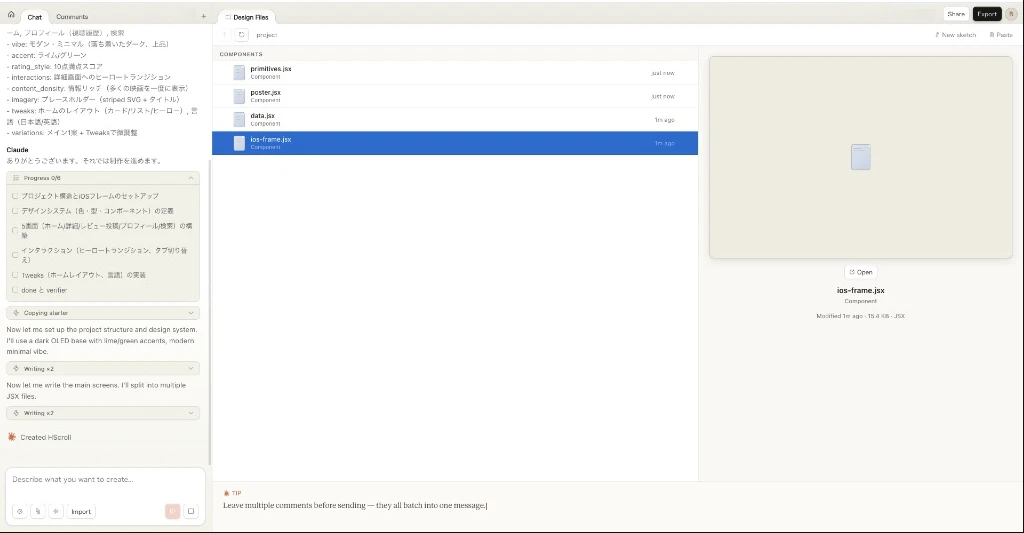1024x533 pixels.
Task: Click the Copying starter tool icon
Action: pos(16,313)
